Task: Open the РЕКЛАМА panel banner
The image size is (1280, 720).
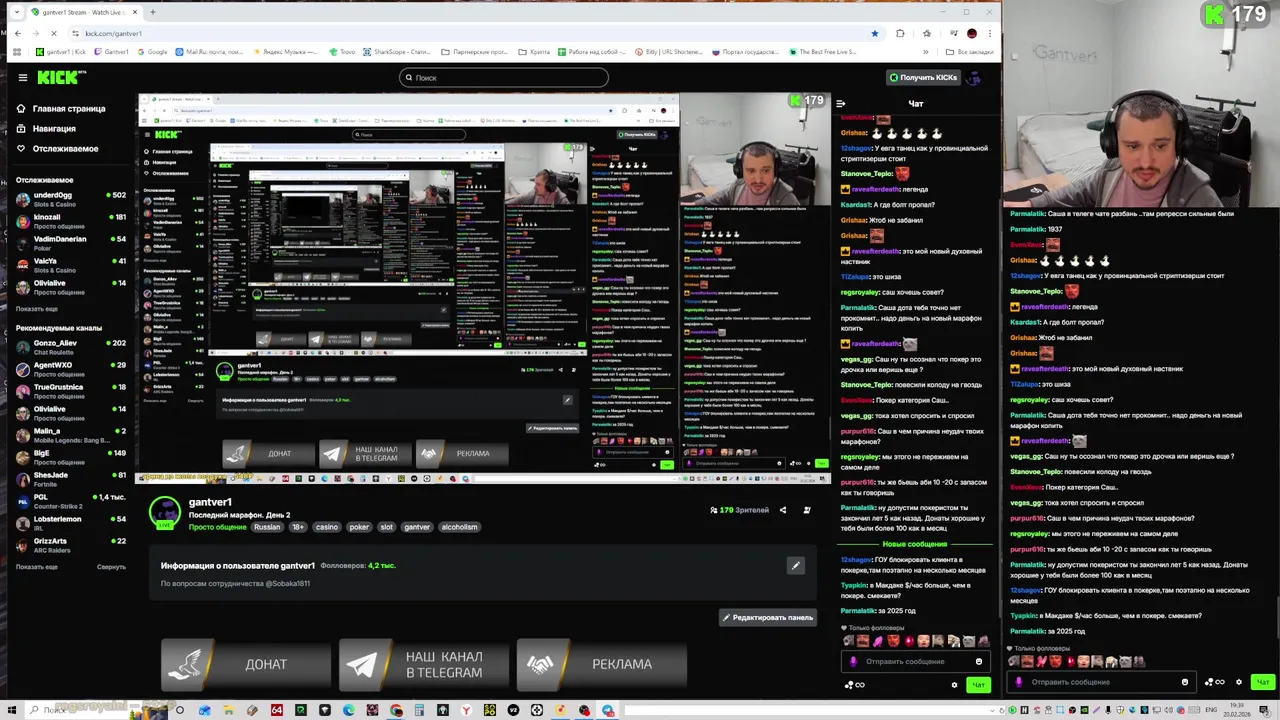Action: click(x=602, y=664)
